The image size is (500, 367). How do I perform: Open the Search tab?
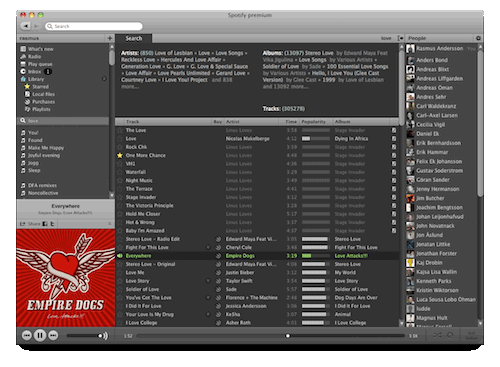point(134,38)
